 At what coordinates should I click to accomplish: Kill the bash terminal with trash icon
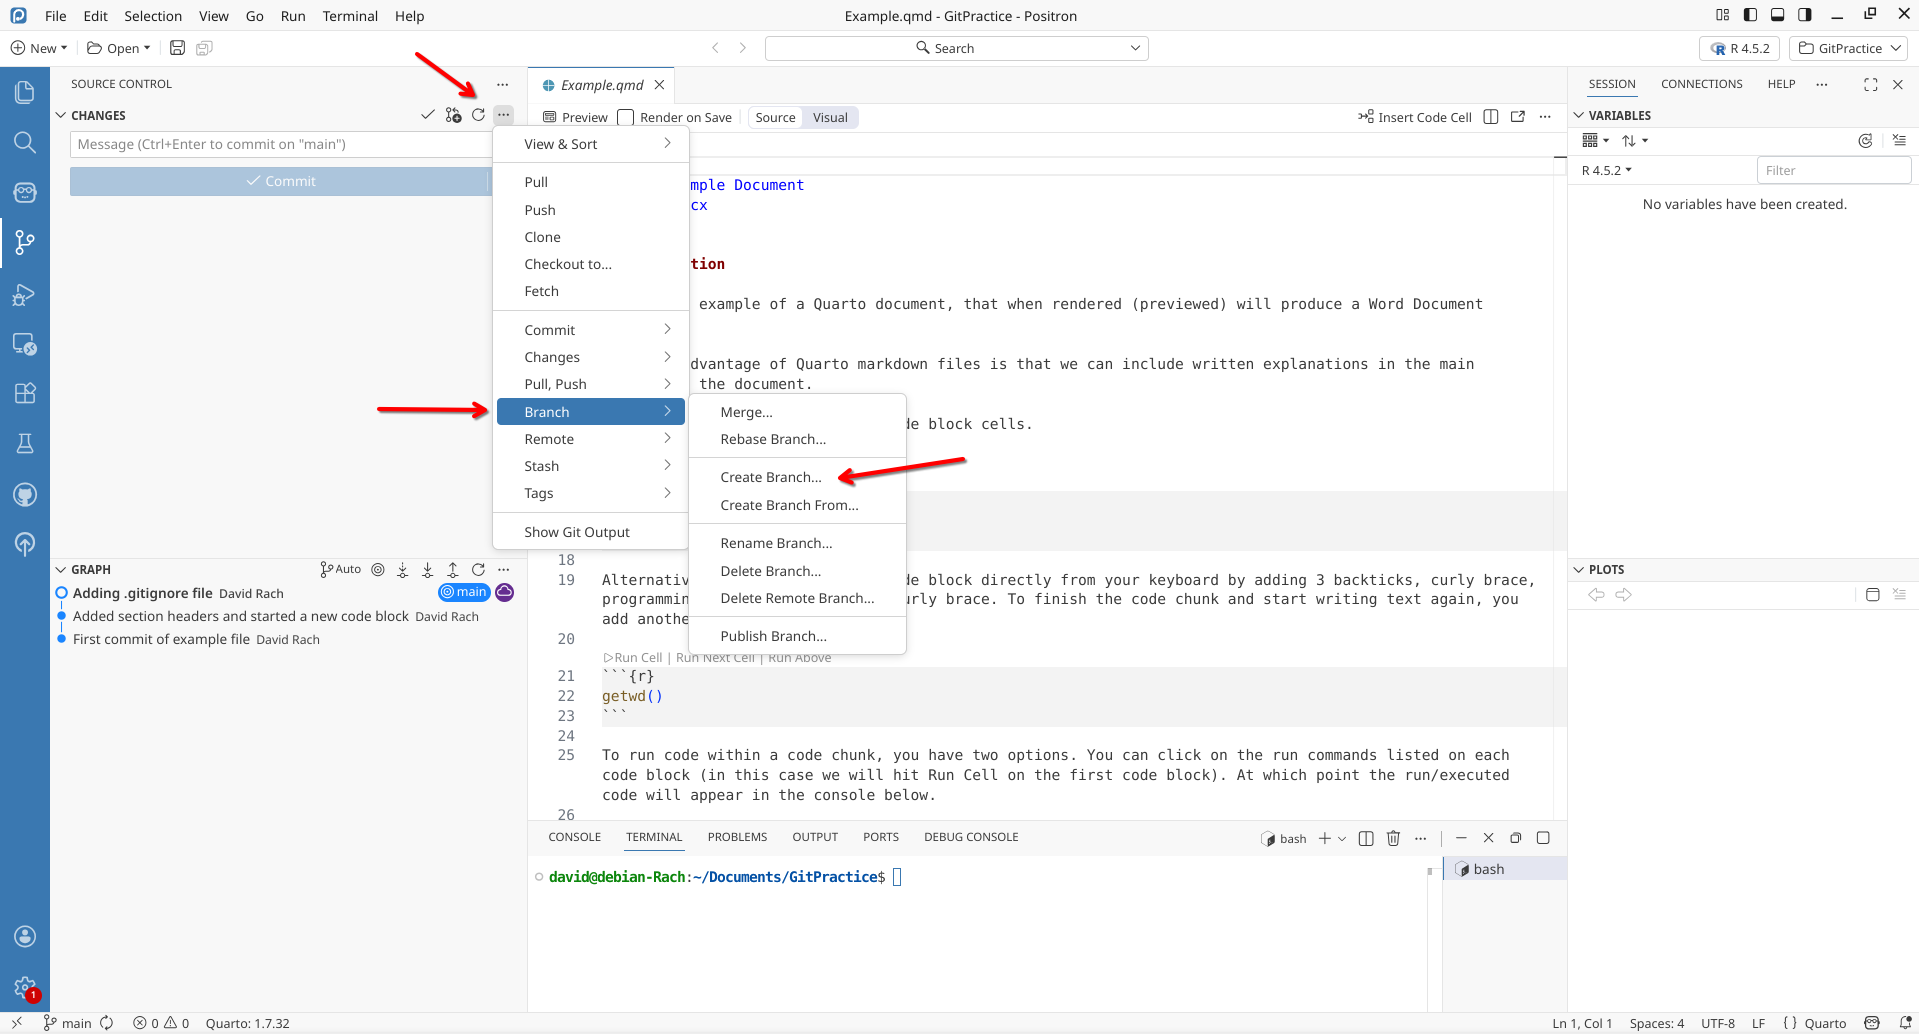(1393, 838)
